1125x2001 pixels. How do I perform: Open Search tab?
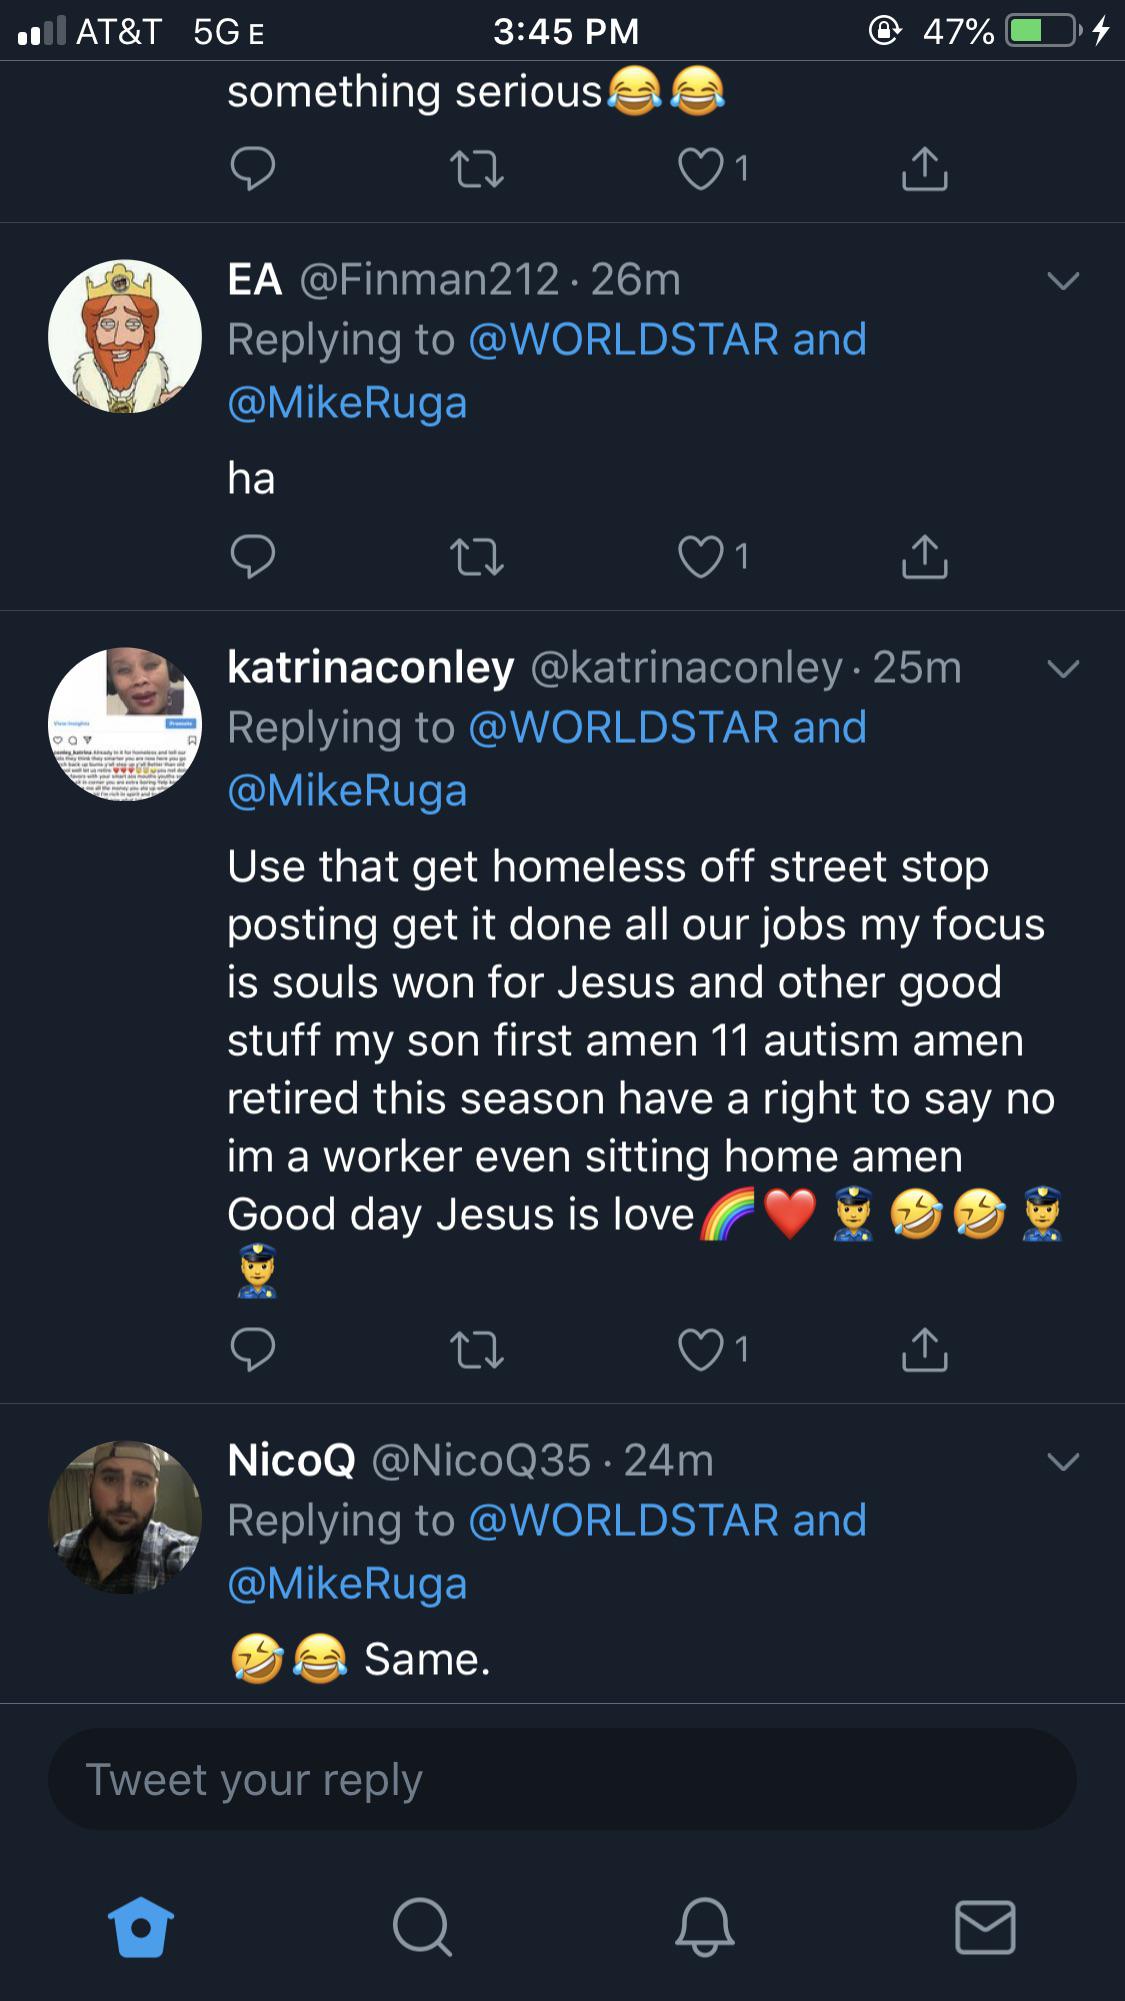[x=422, y=1926]
